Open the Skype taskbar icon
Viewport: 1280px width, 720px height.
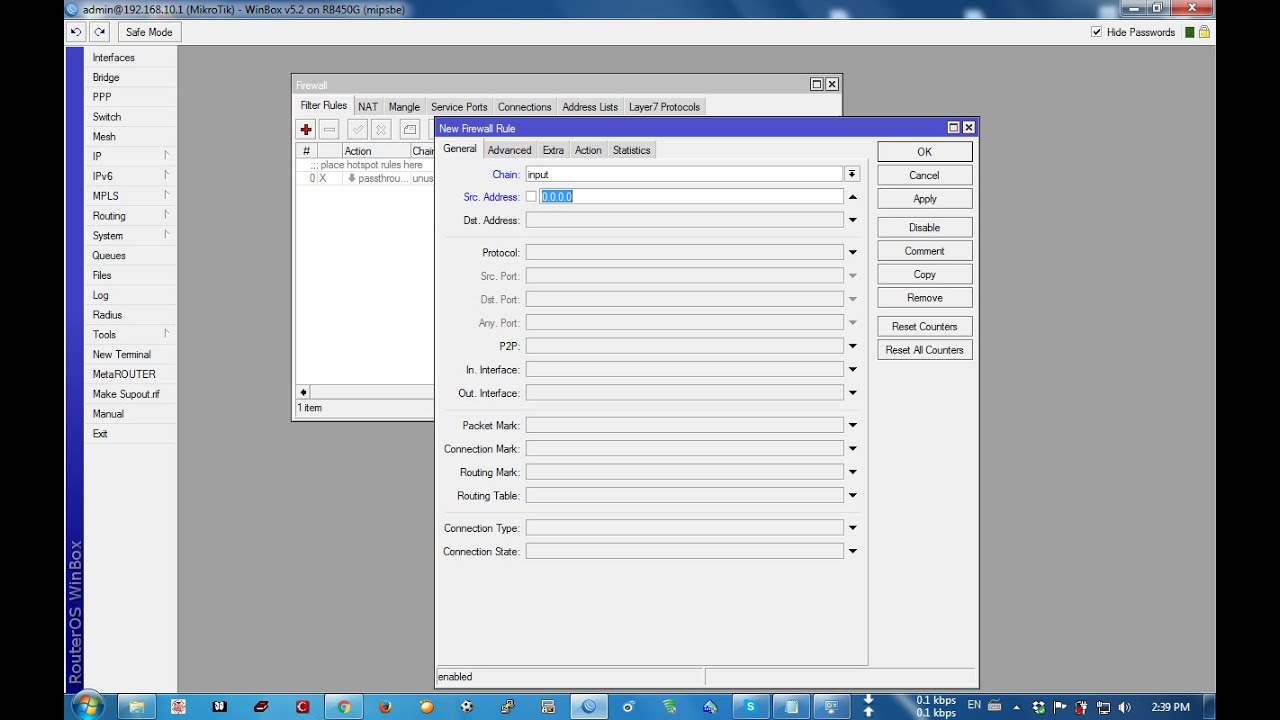pos(750,706)
